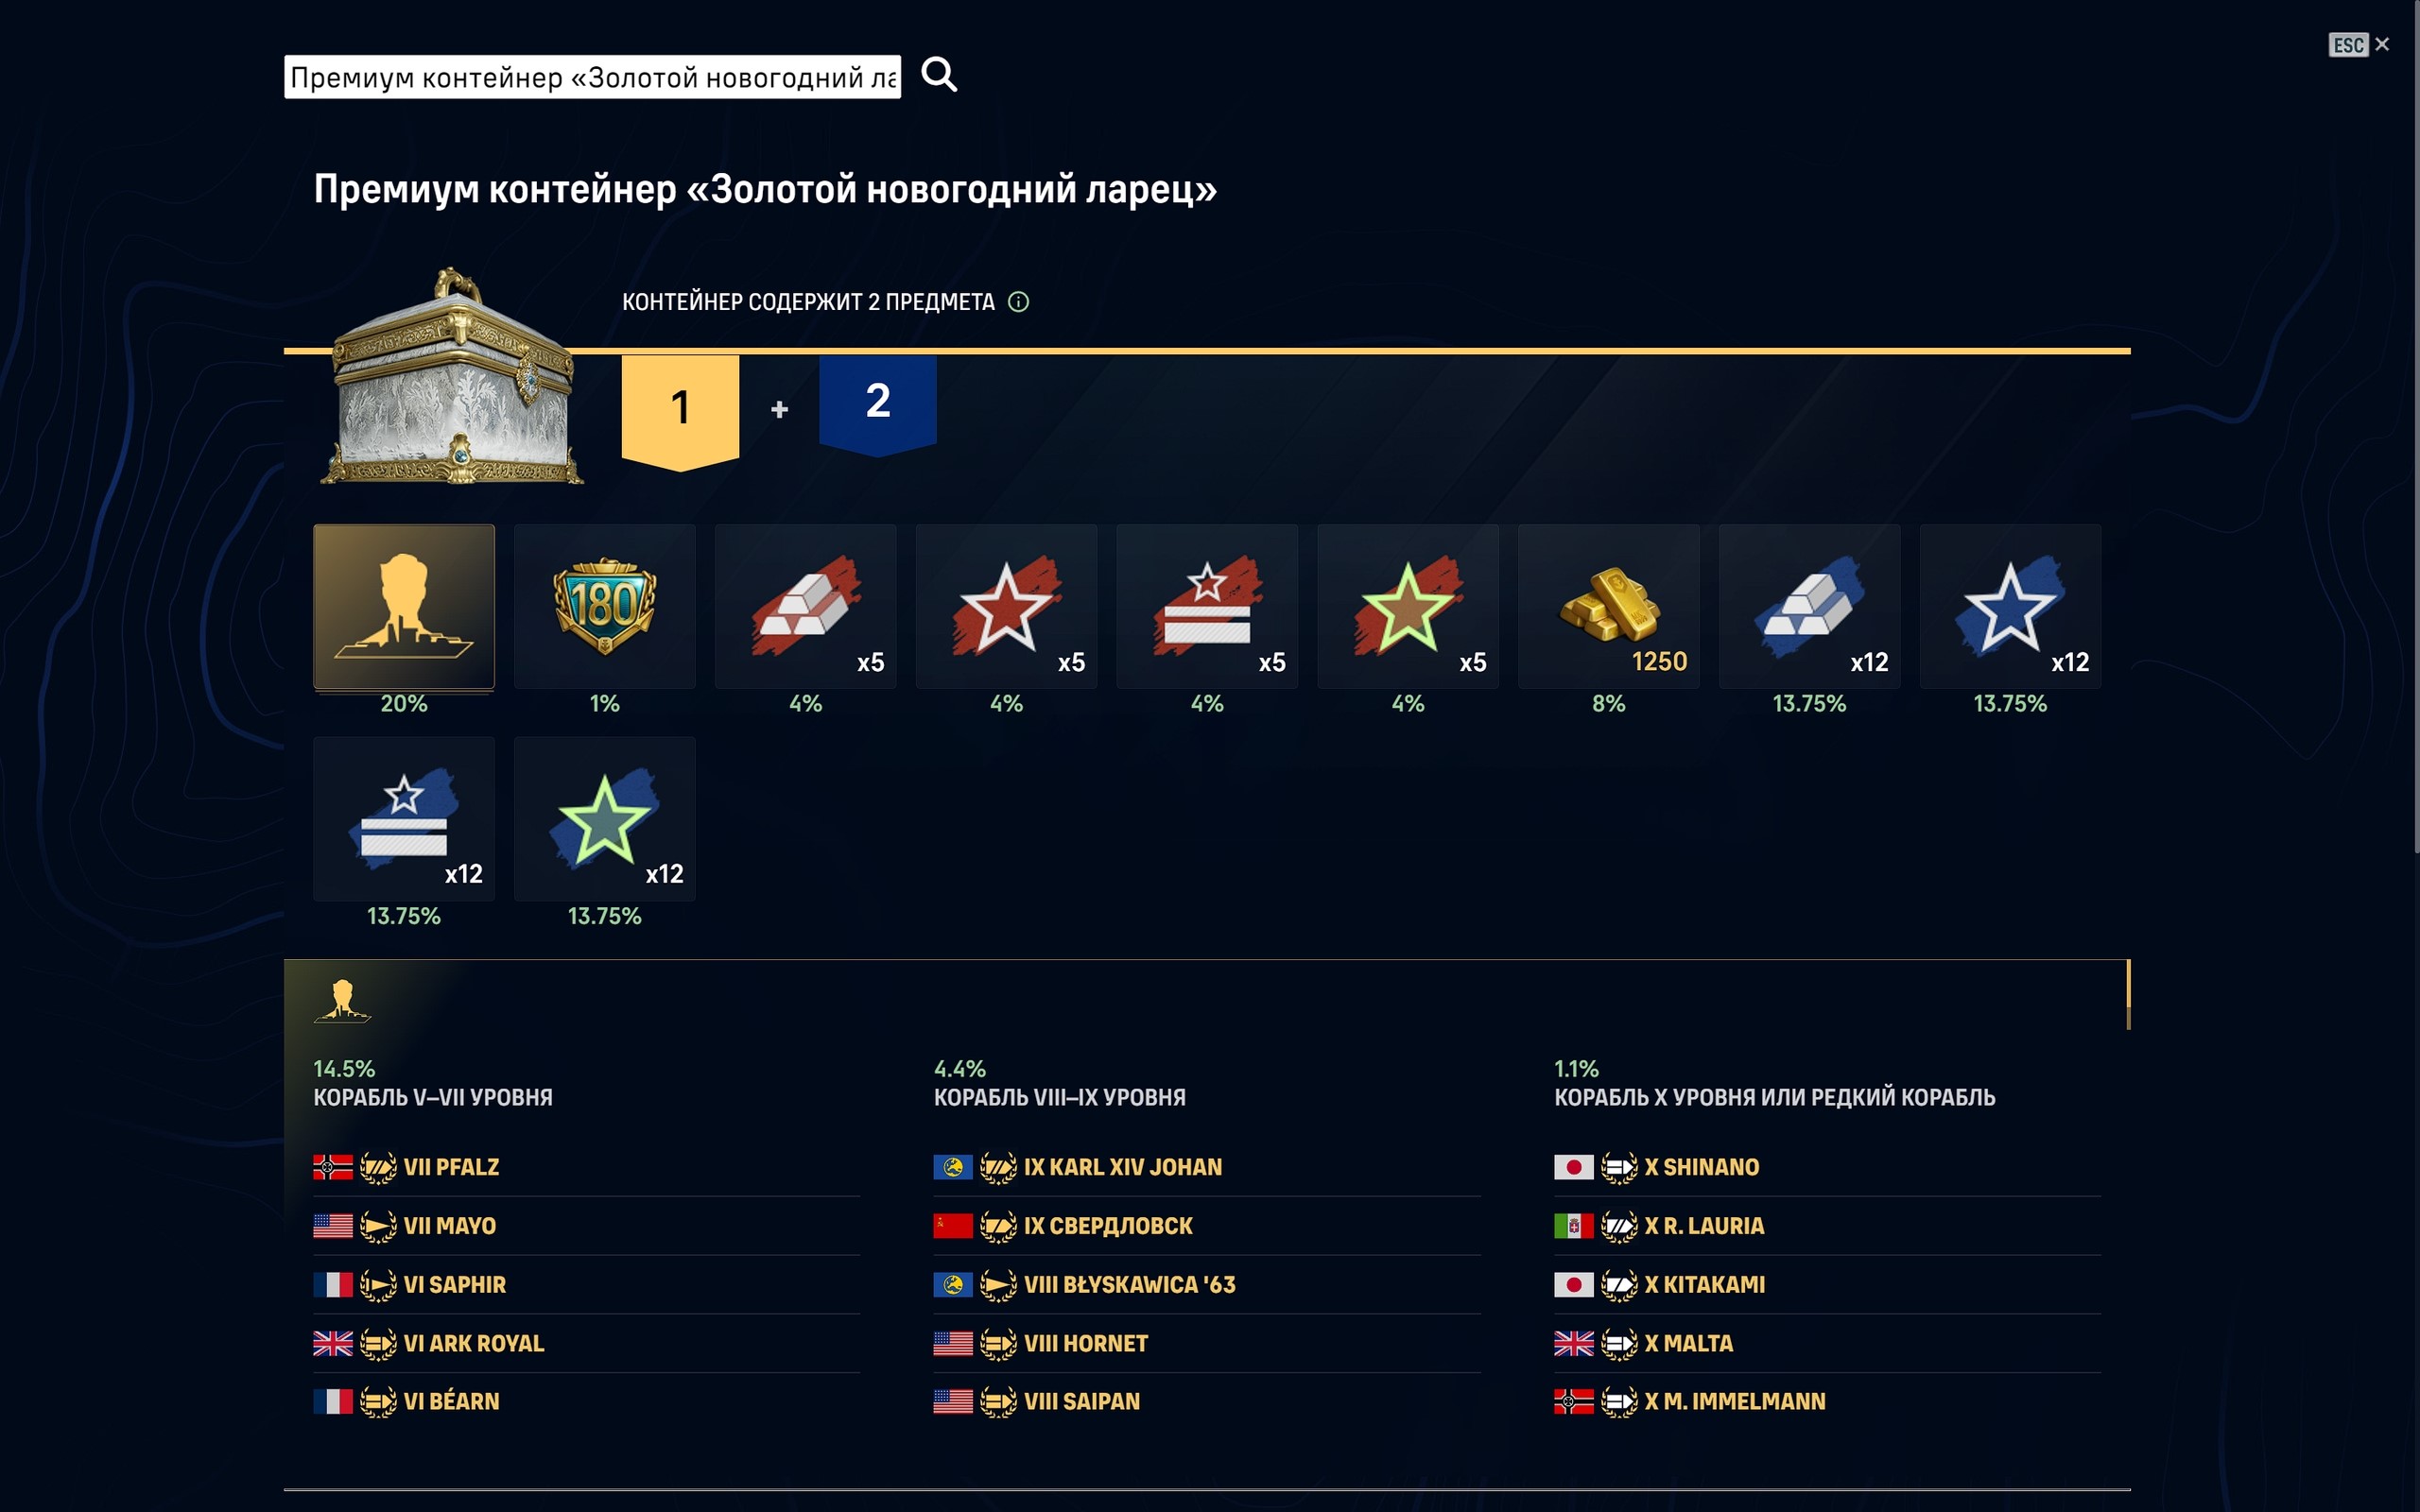Click the info icon beside container contents
The height and width of the screenshot is (1512, 2420).
(x=1018, y=302)
